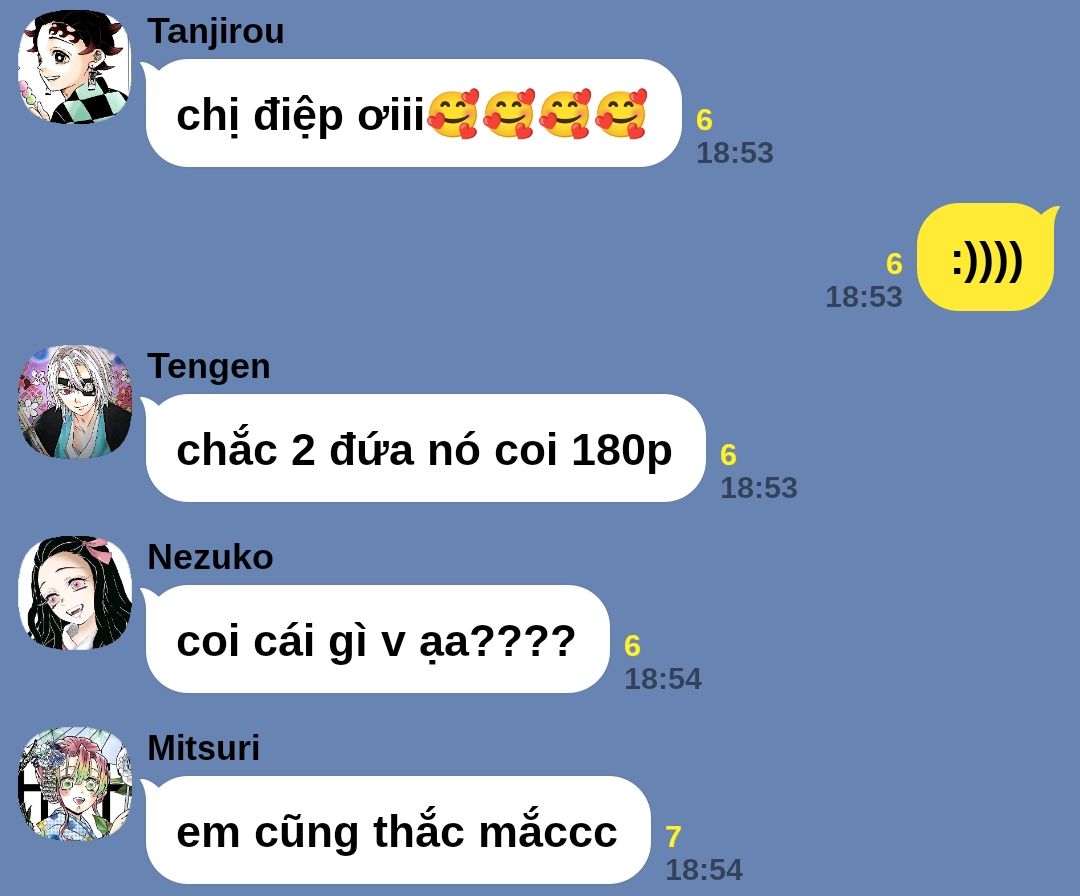
Task: Click the sender name Mitsuri
Action: (x=204, y=748)
